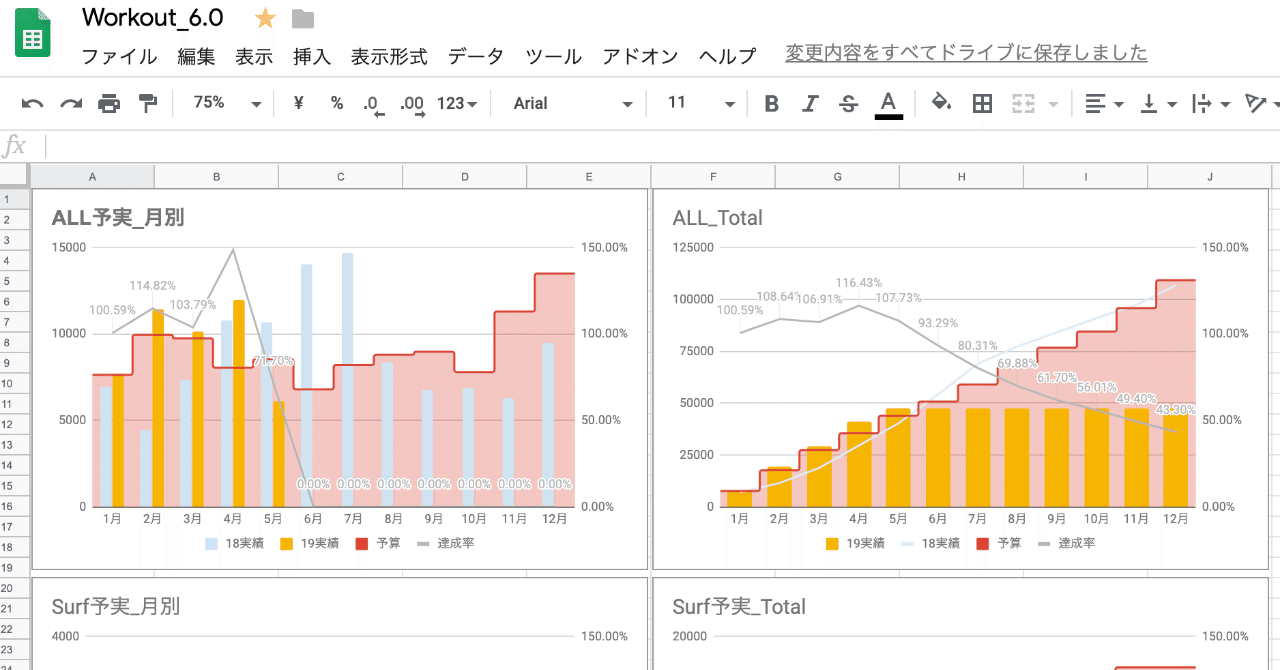Open the move-to-folder icon

pyautogui.click(x=302, y=18)
